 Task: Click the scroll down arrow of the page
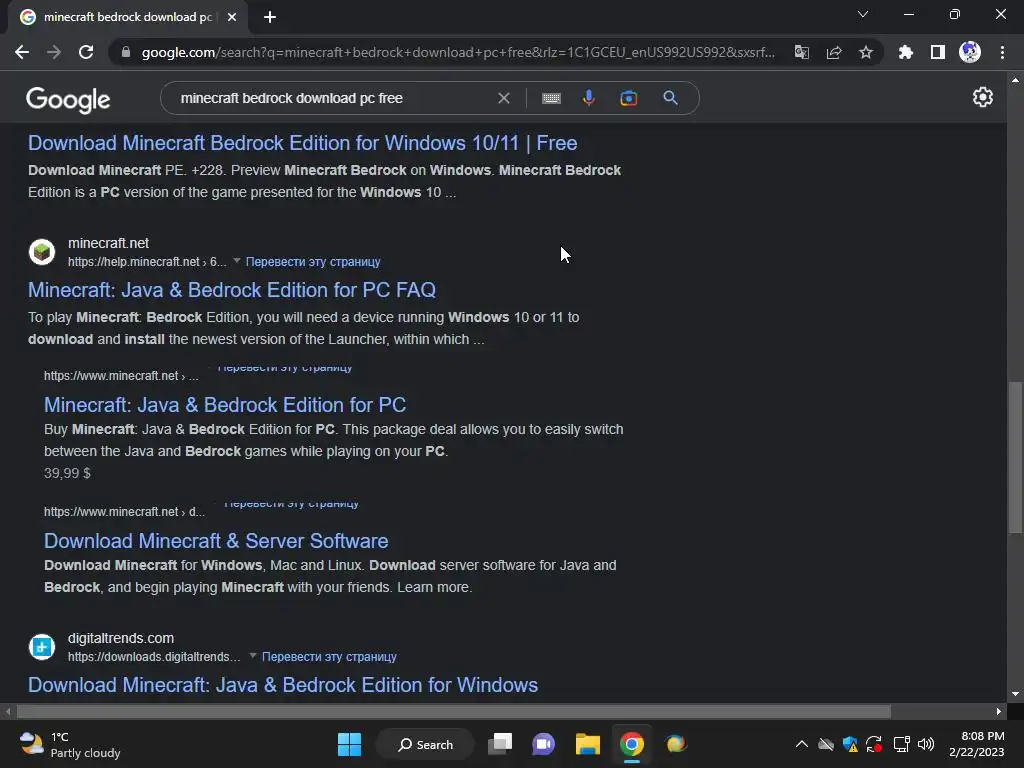click(1015, 695)
